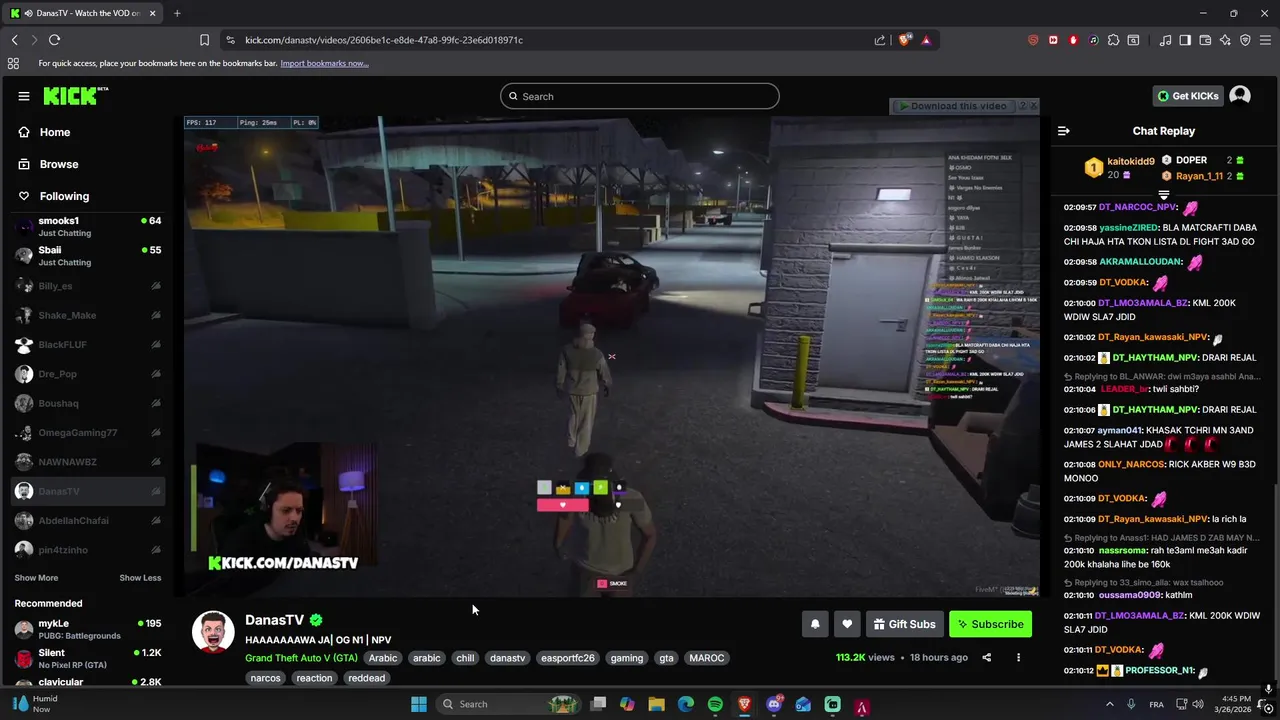The height and width of the screenshot is (720, 1280).
Task: Select the capitalized Arabic tag
Action: [383, 658]
